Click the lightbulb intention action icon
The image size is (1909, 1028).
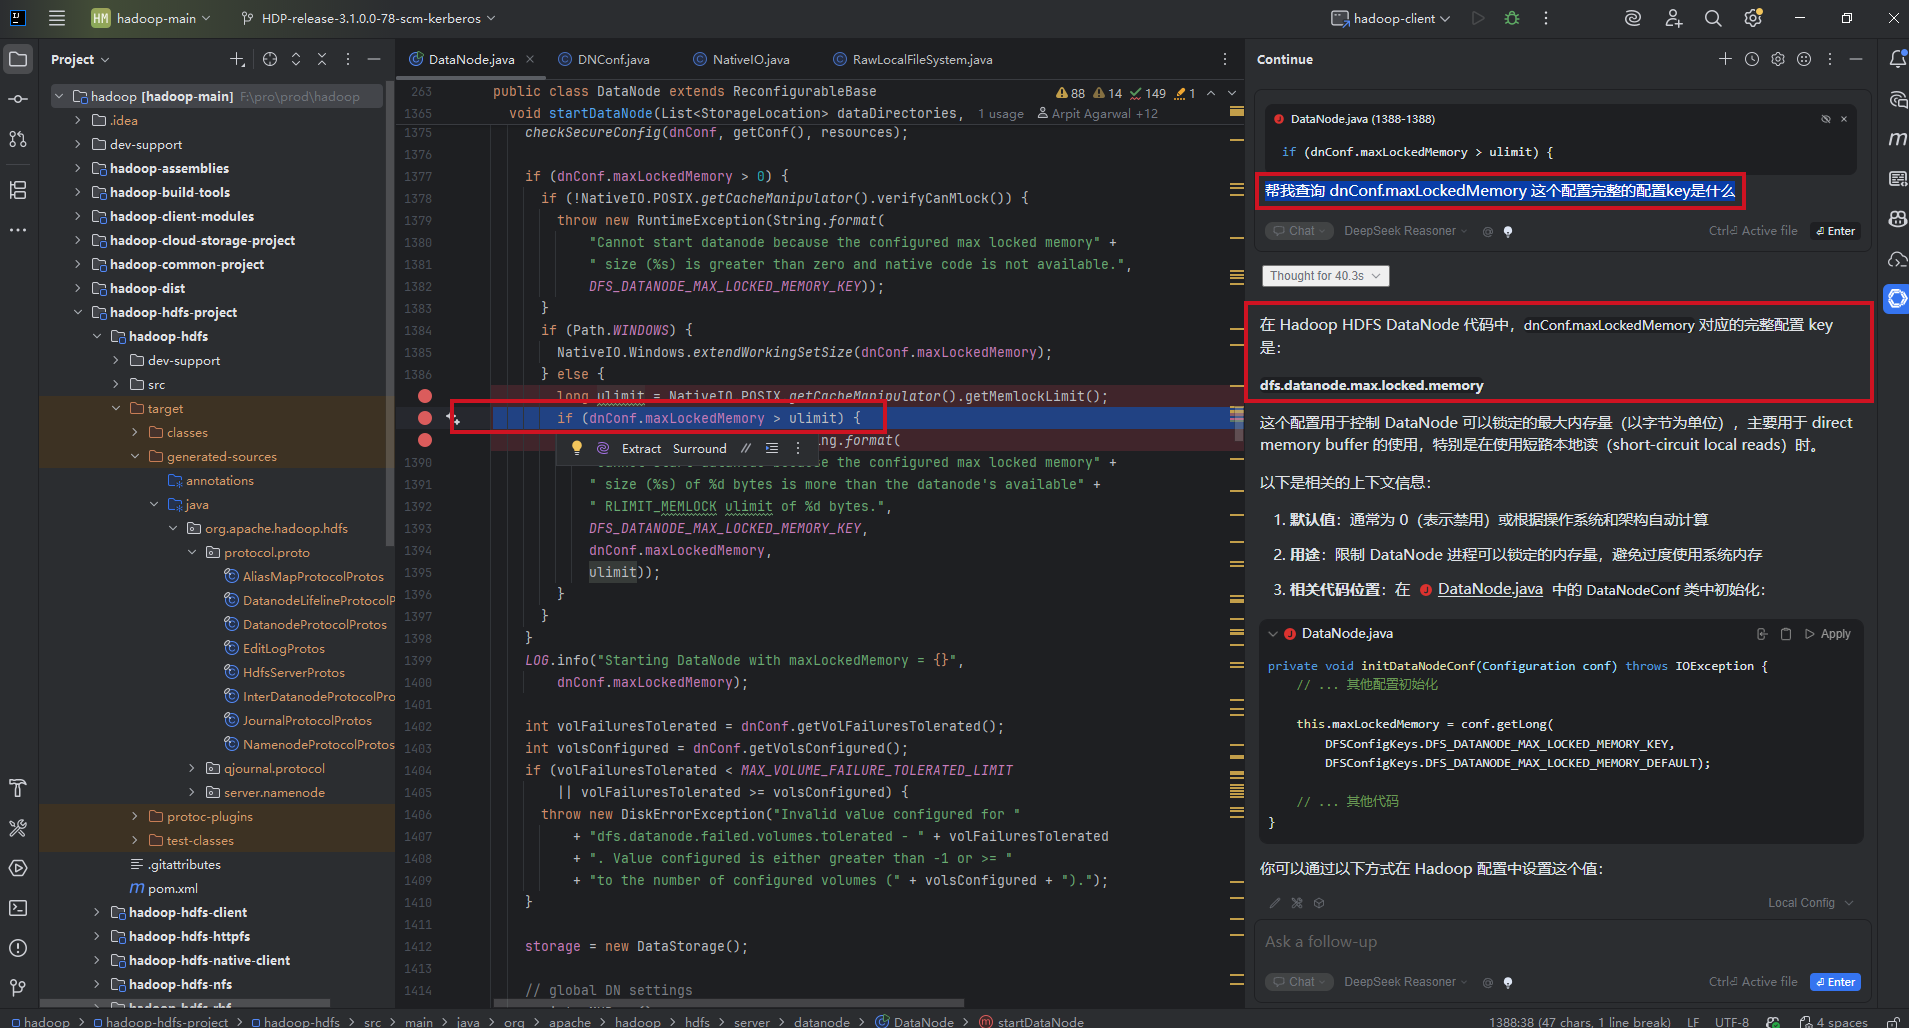pos(576,448)
